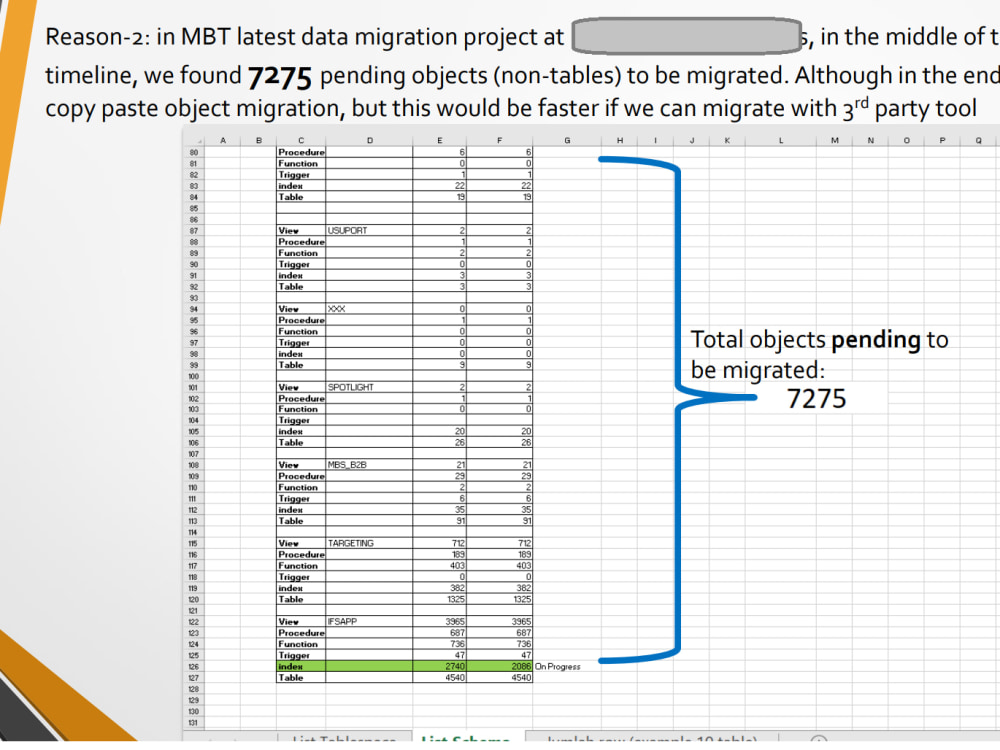Select column L header
This screenshot has height=750, width=1000.
tap(781, 140)
